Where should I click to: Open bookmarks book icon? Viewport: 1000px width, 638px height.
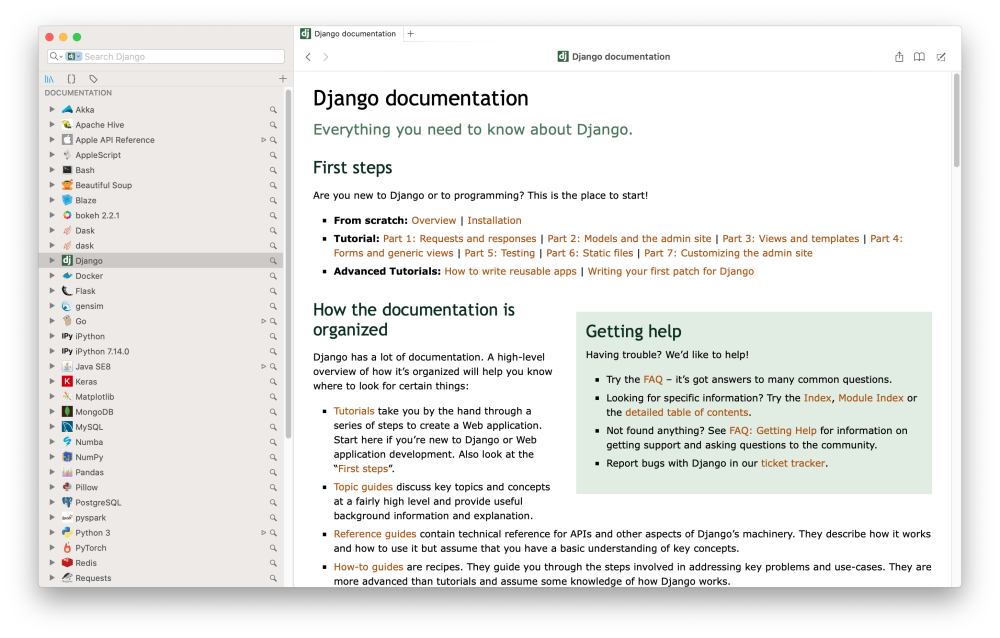pos(919,57)
